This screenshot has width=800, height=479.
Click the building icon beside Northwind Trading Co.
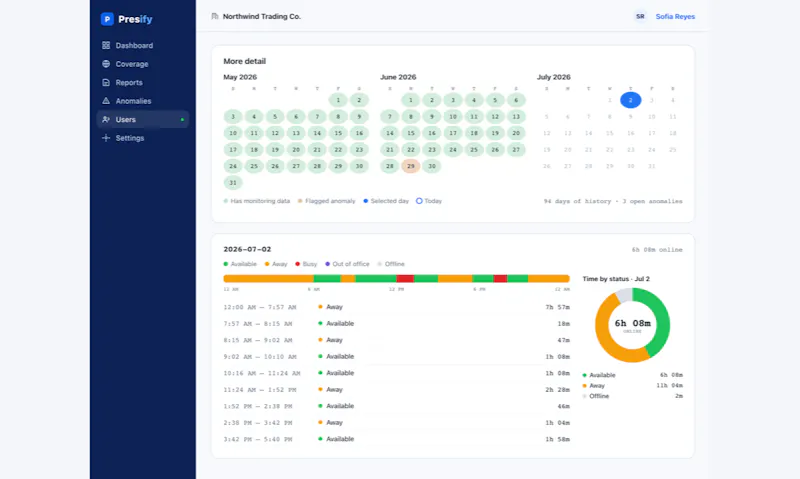[x=215, y=16]
